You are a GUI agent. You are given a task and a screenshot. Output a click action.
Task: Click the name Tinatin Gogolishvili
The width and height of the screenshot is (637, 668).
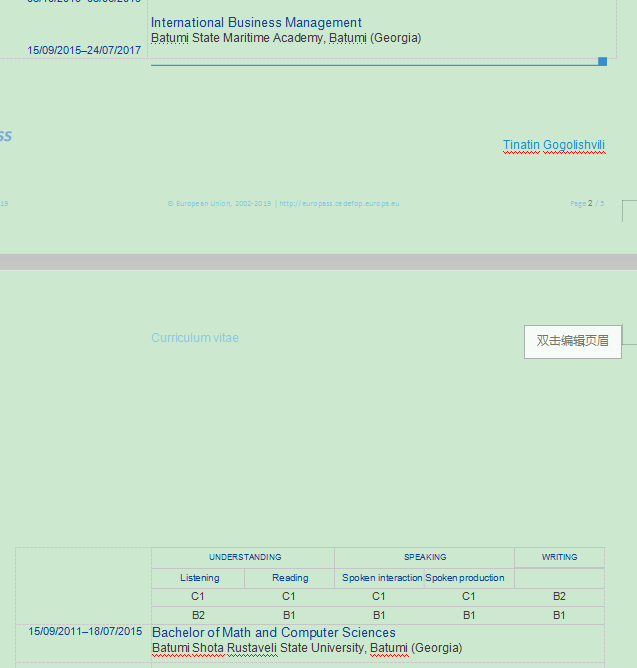[553, 145]
